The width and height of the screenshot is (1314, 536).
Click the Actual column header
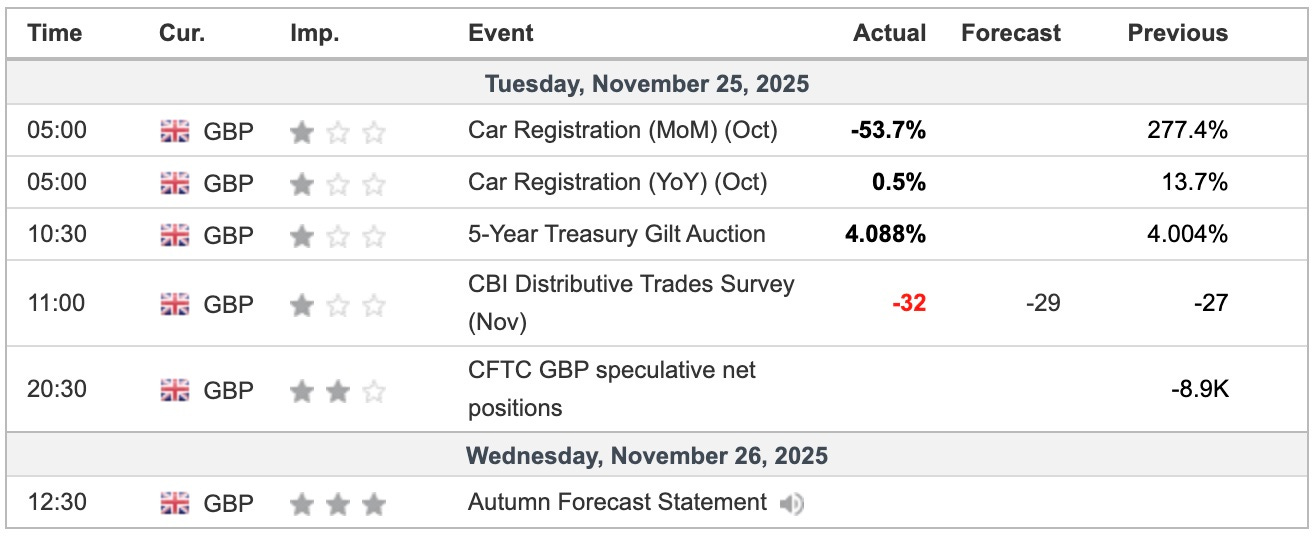click(889, 33)
